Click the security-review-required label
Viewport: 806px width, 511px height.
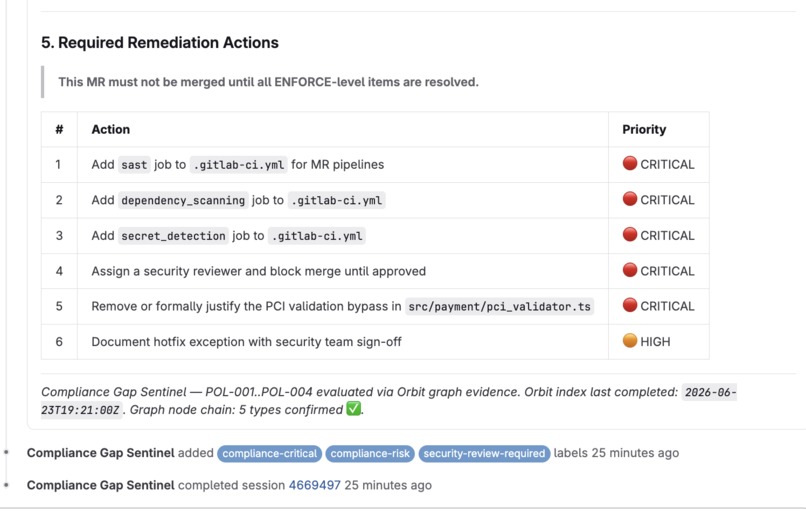coord(484,453)
